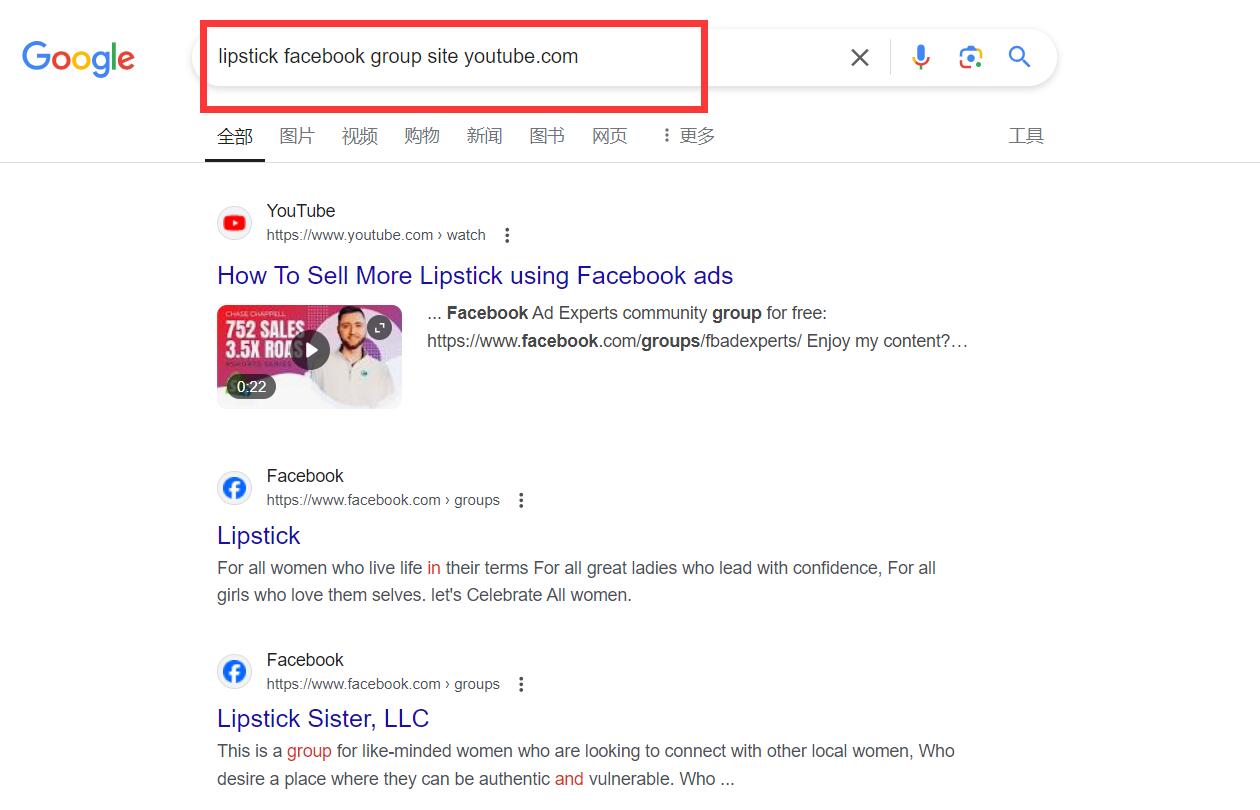Click Facebook favicon beside the Lipstick result

(x=235, y=488)
